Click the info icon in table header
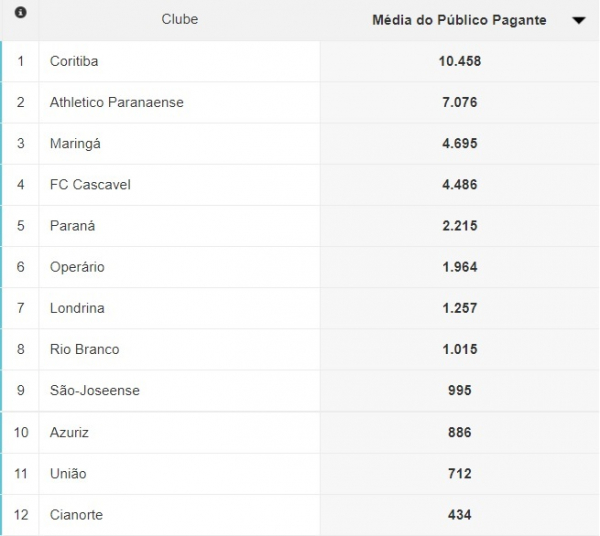 click(x=21, y=13)
